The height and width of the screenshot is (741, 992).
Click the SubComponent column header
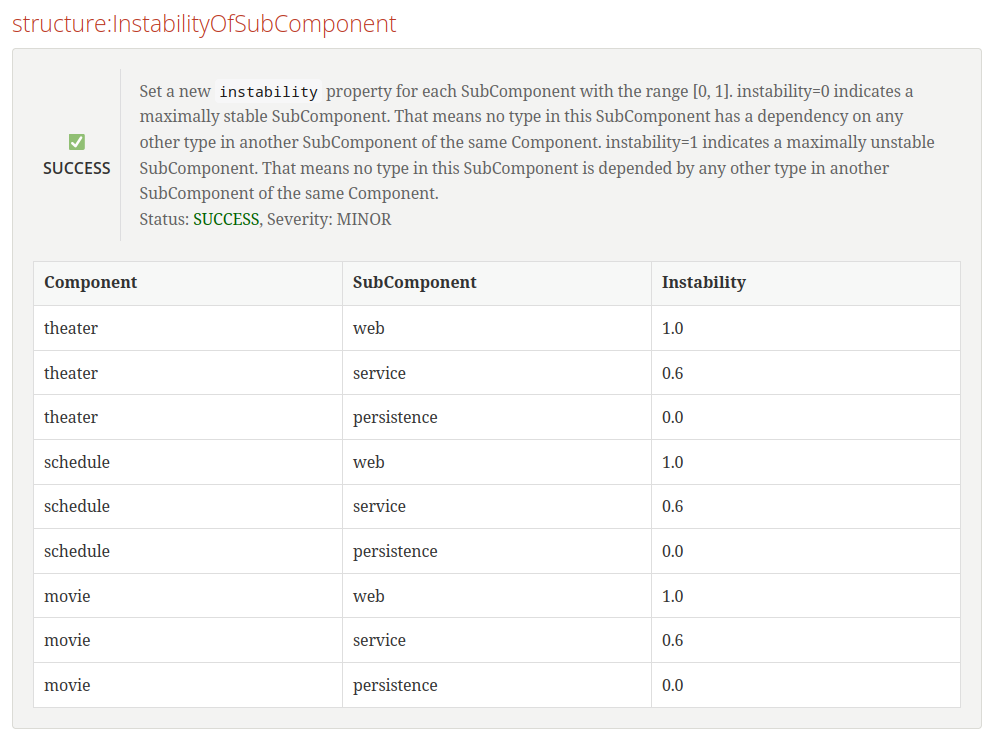(415, 283)
